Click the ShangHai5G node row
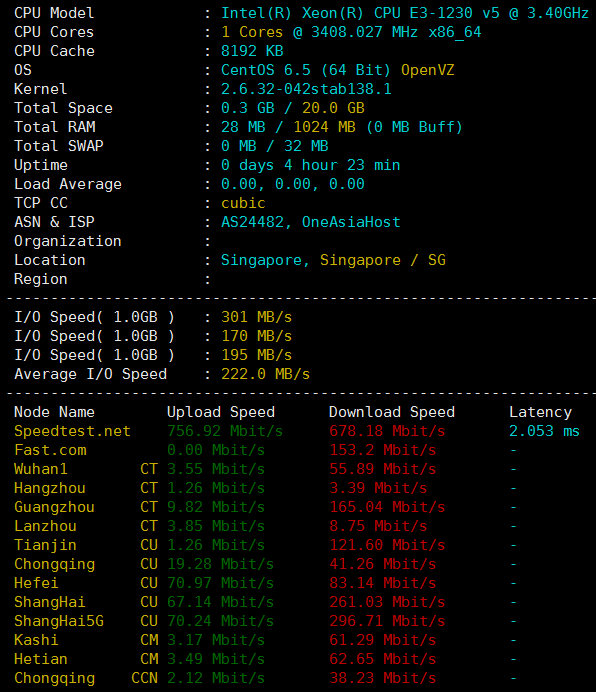 (x=265, y=621)
